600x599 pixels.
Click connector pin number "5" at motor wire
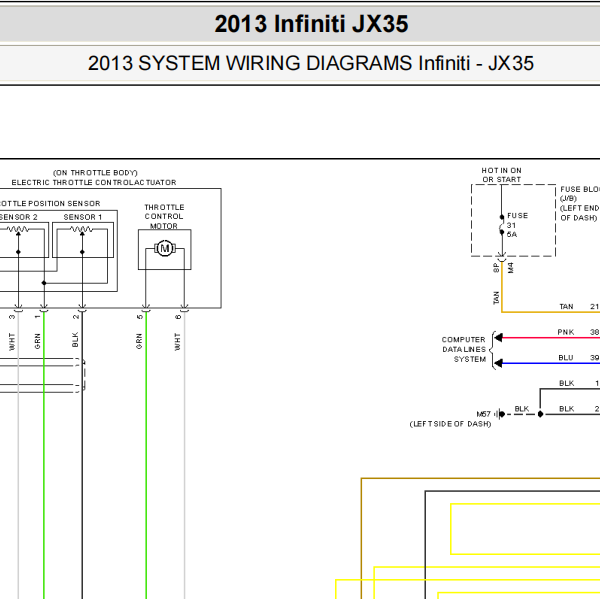click(x=140, y=317)
